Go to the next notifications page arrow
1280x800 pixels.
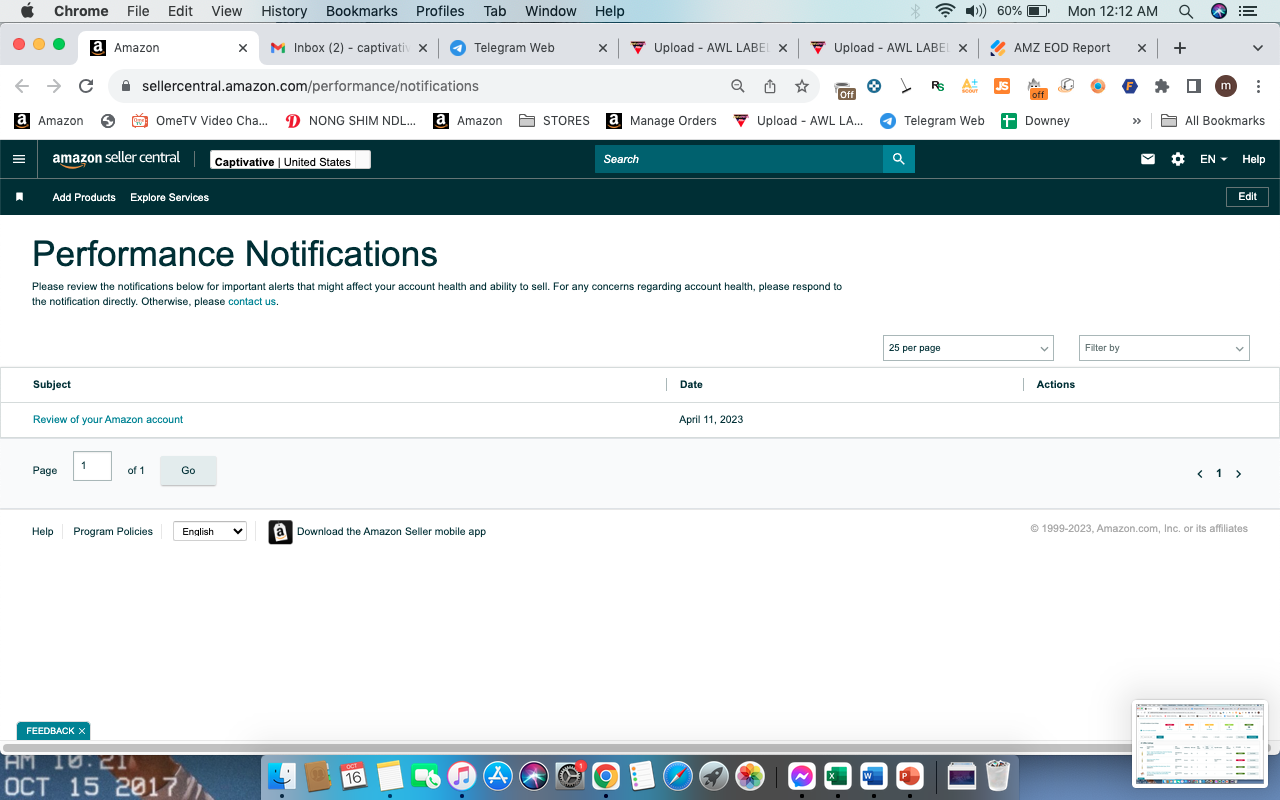[1238, 474]
